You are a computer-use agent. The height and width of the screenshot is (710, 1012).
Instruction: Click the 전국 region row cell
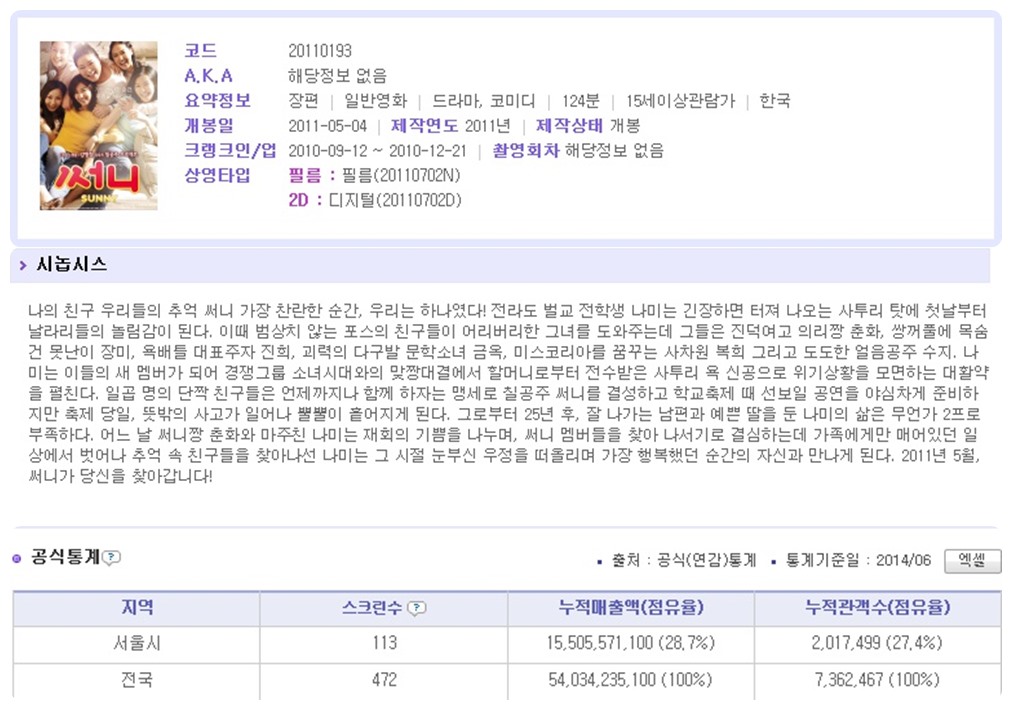coord(137,680)
